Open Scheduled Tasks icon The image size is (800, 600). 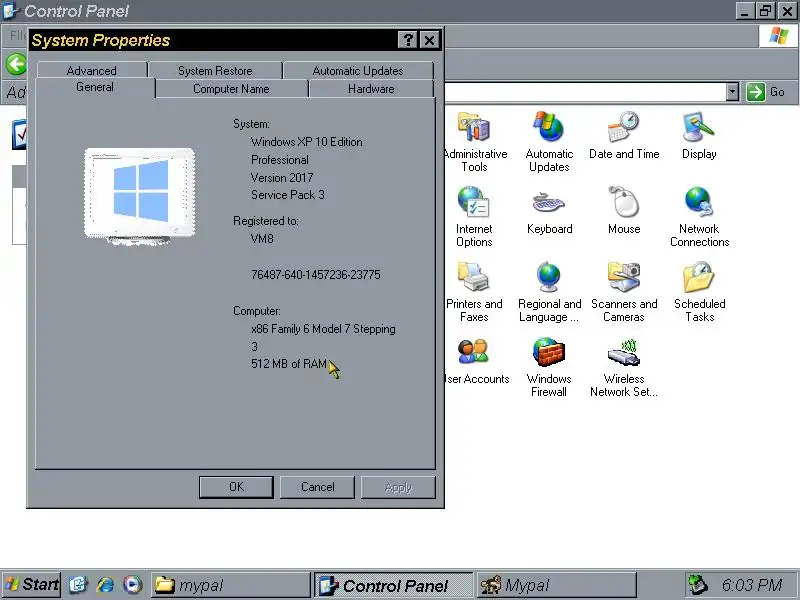[699, 292]
